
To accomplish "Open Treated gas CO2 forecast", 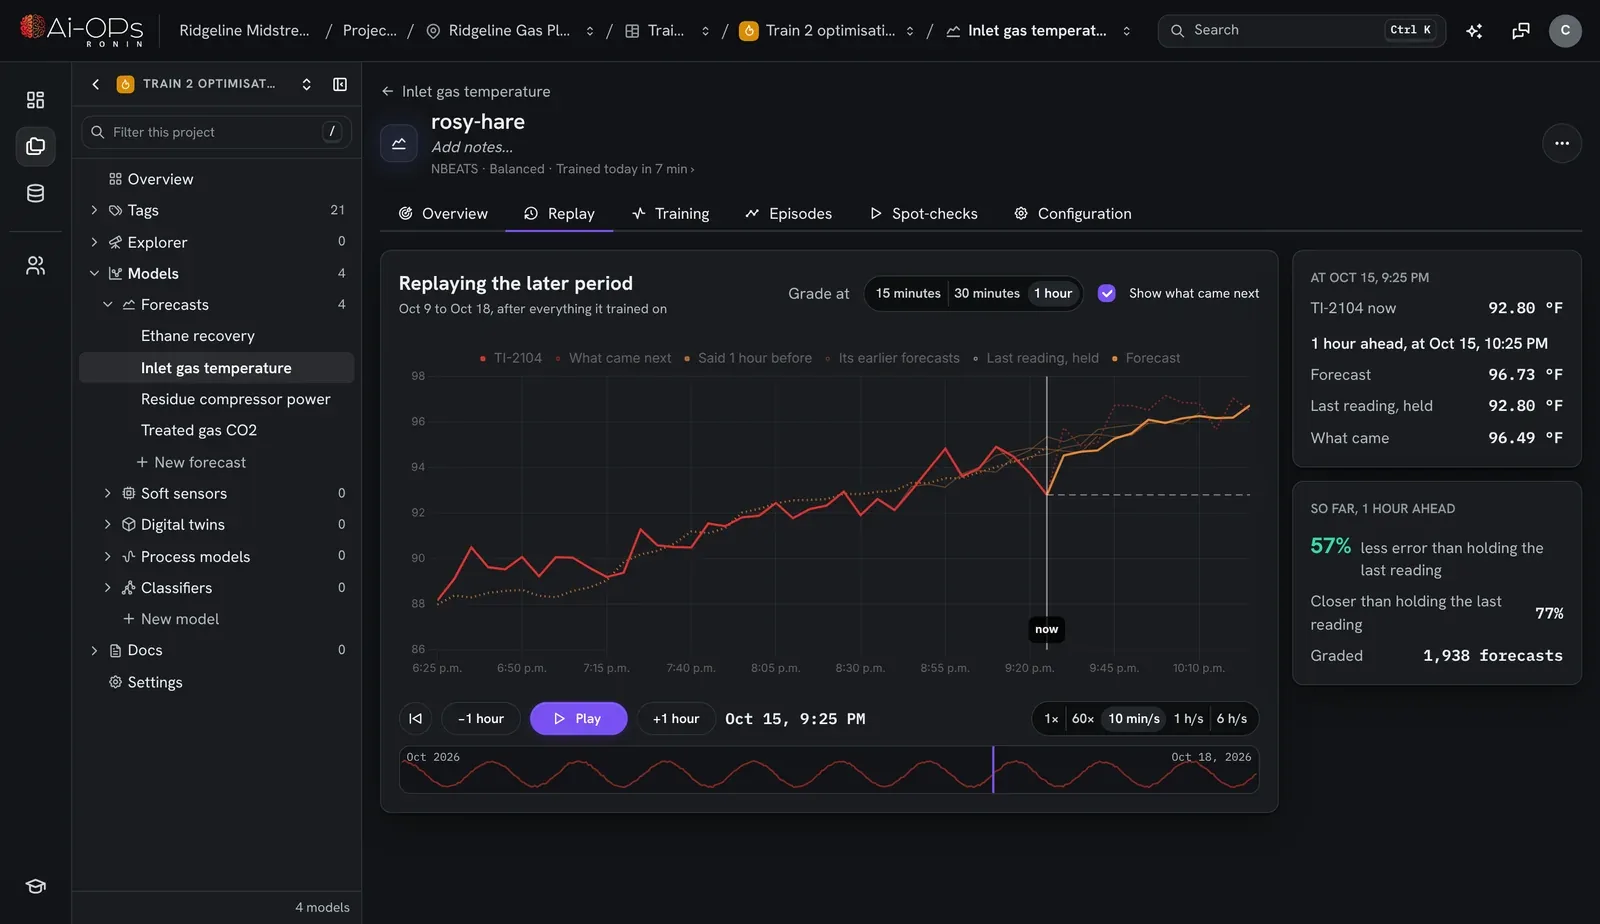I will (199, 430).
